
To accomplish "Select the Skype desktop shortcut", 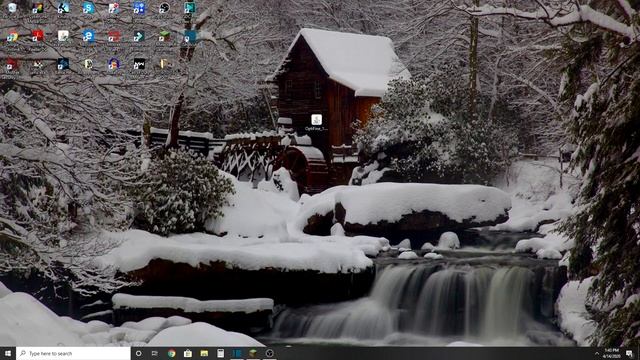I will coord(88,8).
